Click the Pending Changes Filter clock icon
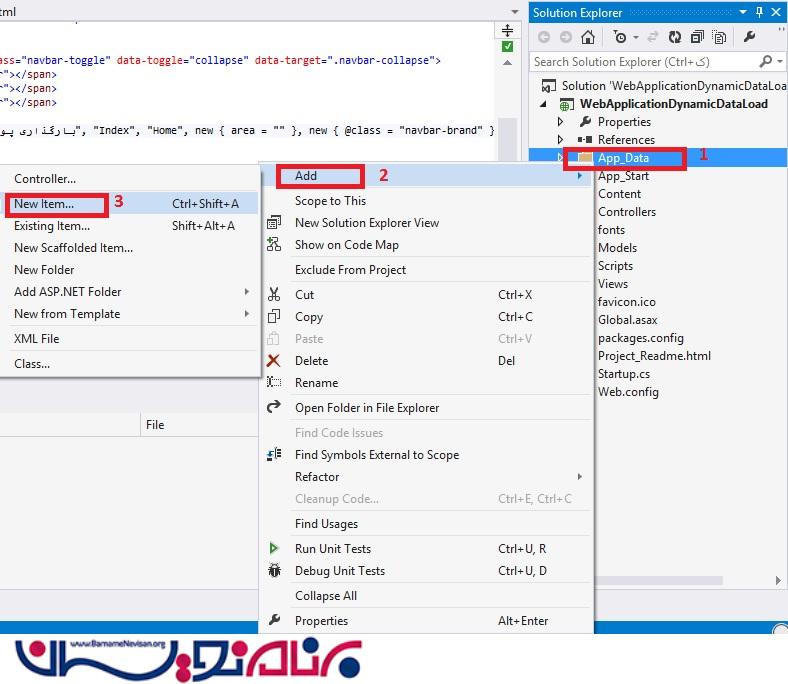The height and width of the screenshot is (684, 788). pyautogui.click(x=621, y=37)
